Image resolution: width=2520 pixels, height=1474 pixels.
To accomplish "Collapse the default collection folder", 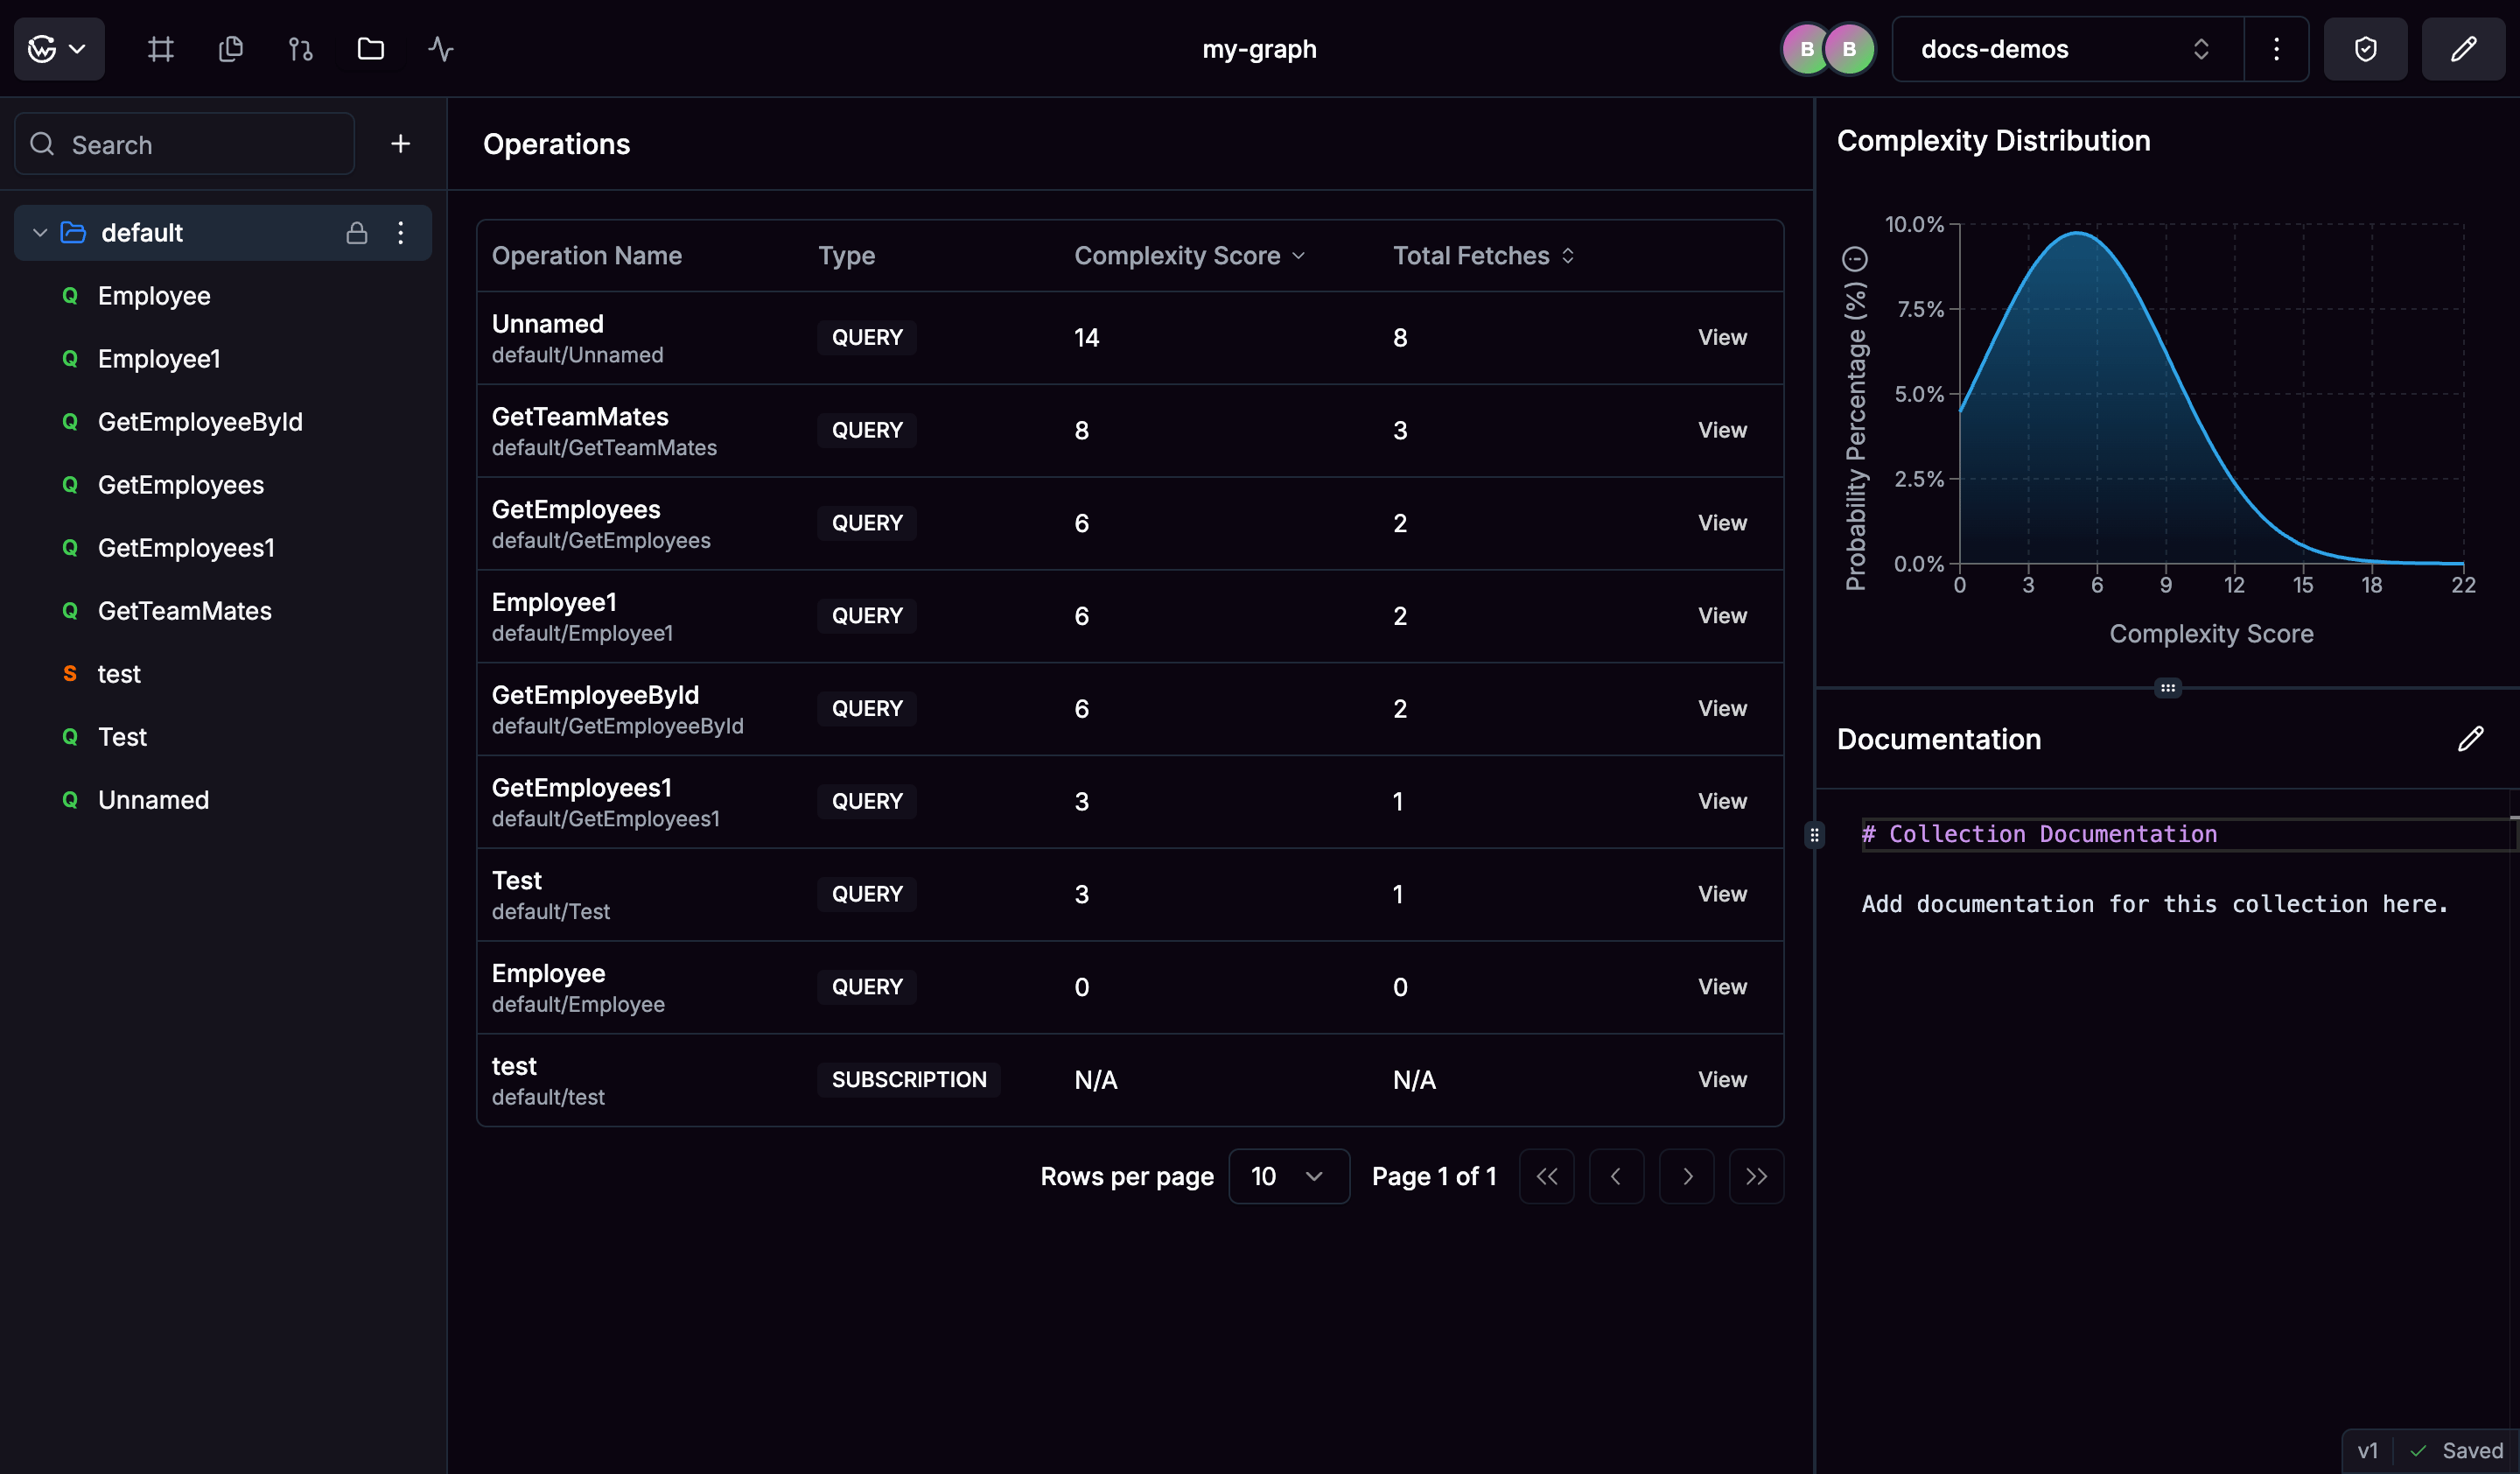I will click(40, 233).
